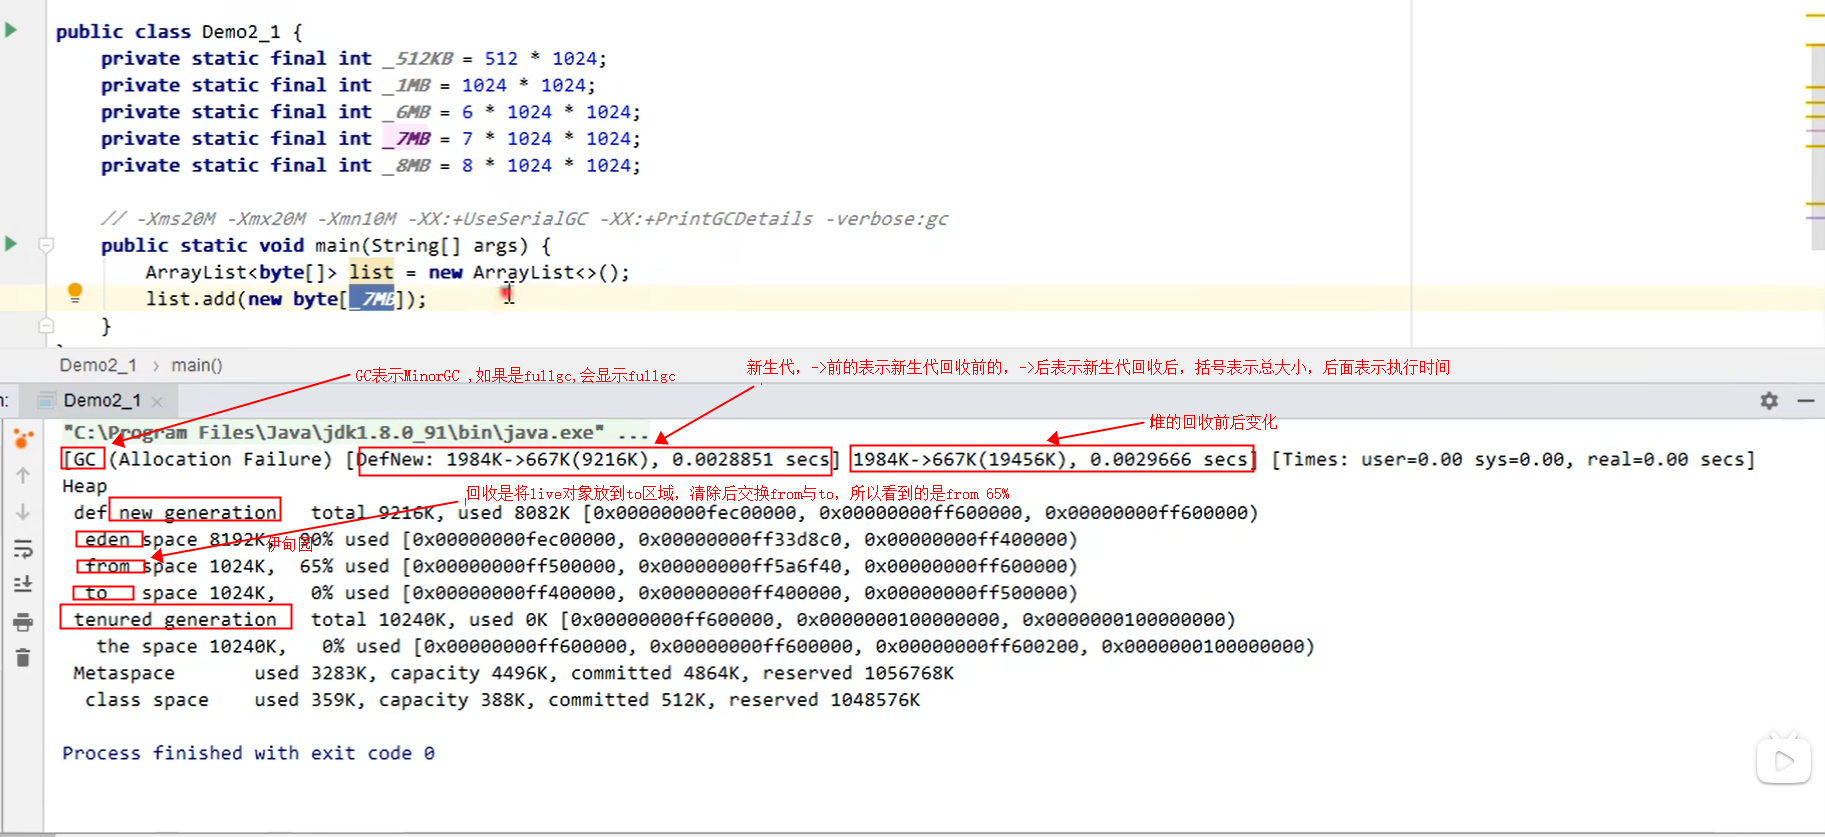The image size is (1825, 837).
Task: Click the highlighted _7MB constant declaration
Action: (x=407, y=138)
